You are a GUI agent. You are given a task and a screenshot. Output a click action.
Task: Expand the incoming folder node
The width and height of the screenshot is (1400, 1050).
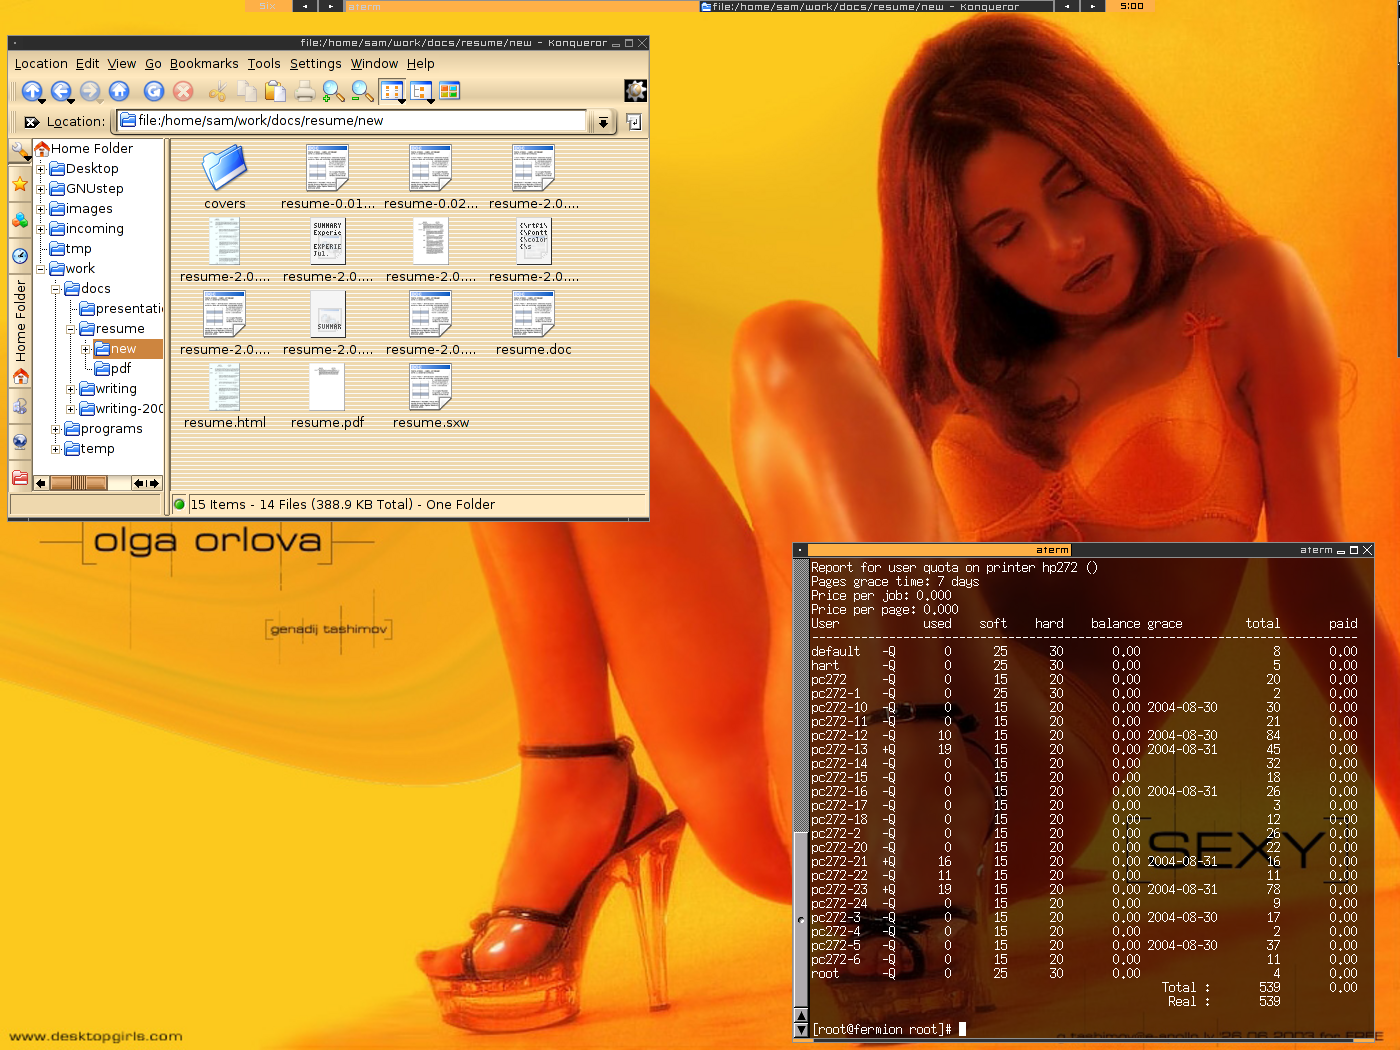click(41, 229)
